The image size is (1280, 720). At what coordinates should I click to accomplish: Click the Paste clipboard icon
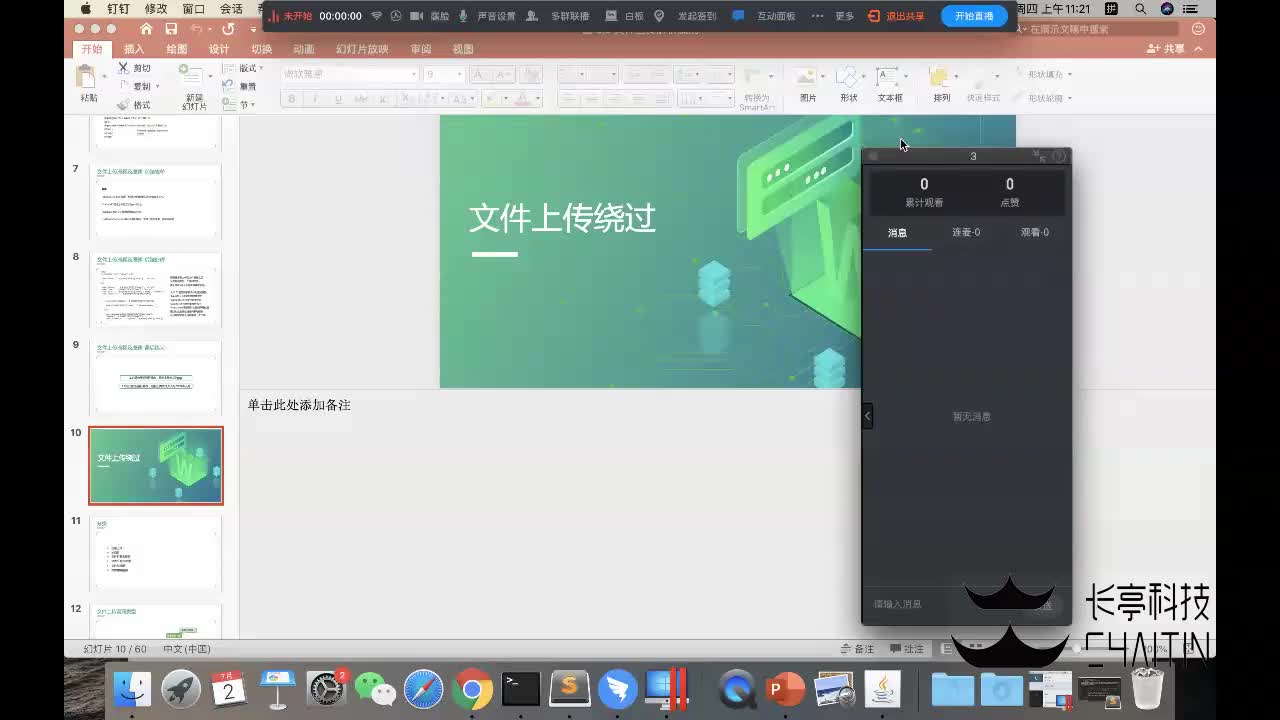click(88, 78)
